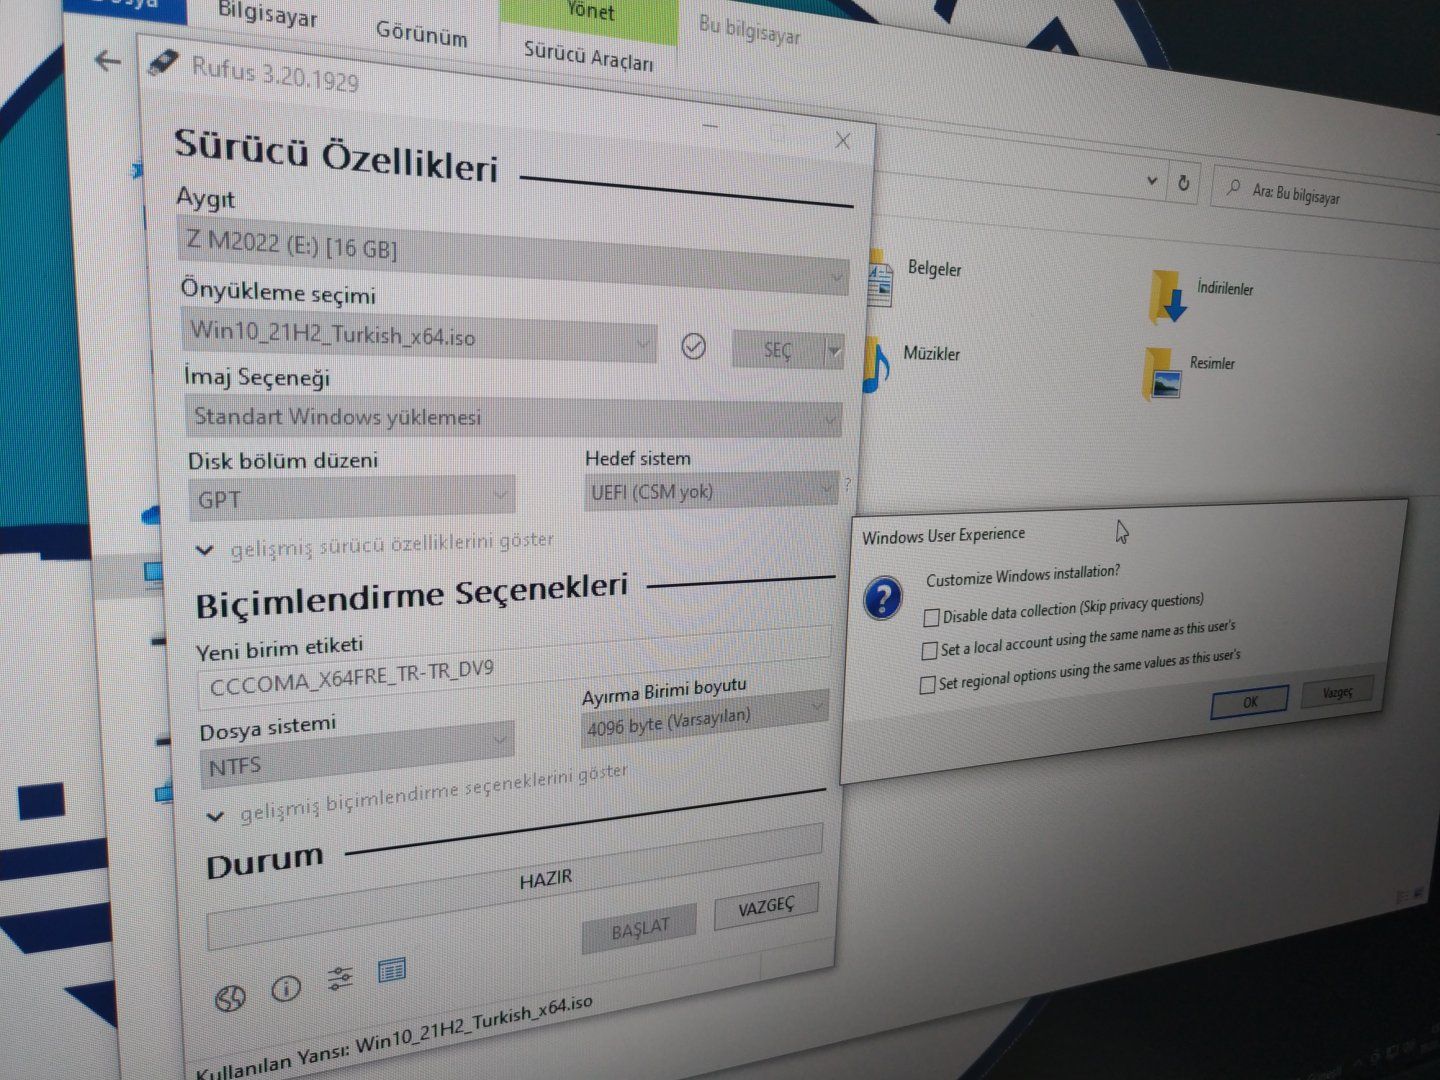Click the Rufus 3.20.1929 title text
This screenshot has height=1080, width=1440.
tap(275, 73)
